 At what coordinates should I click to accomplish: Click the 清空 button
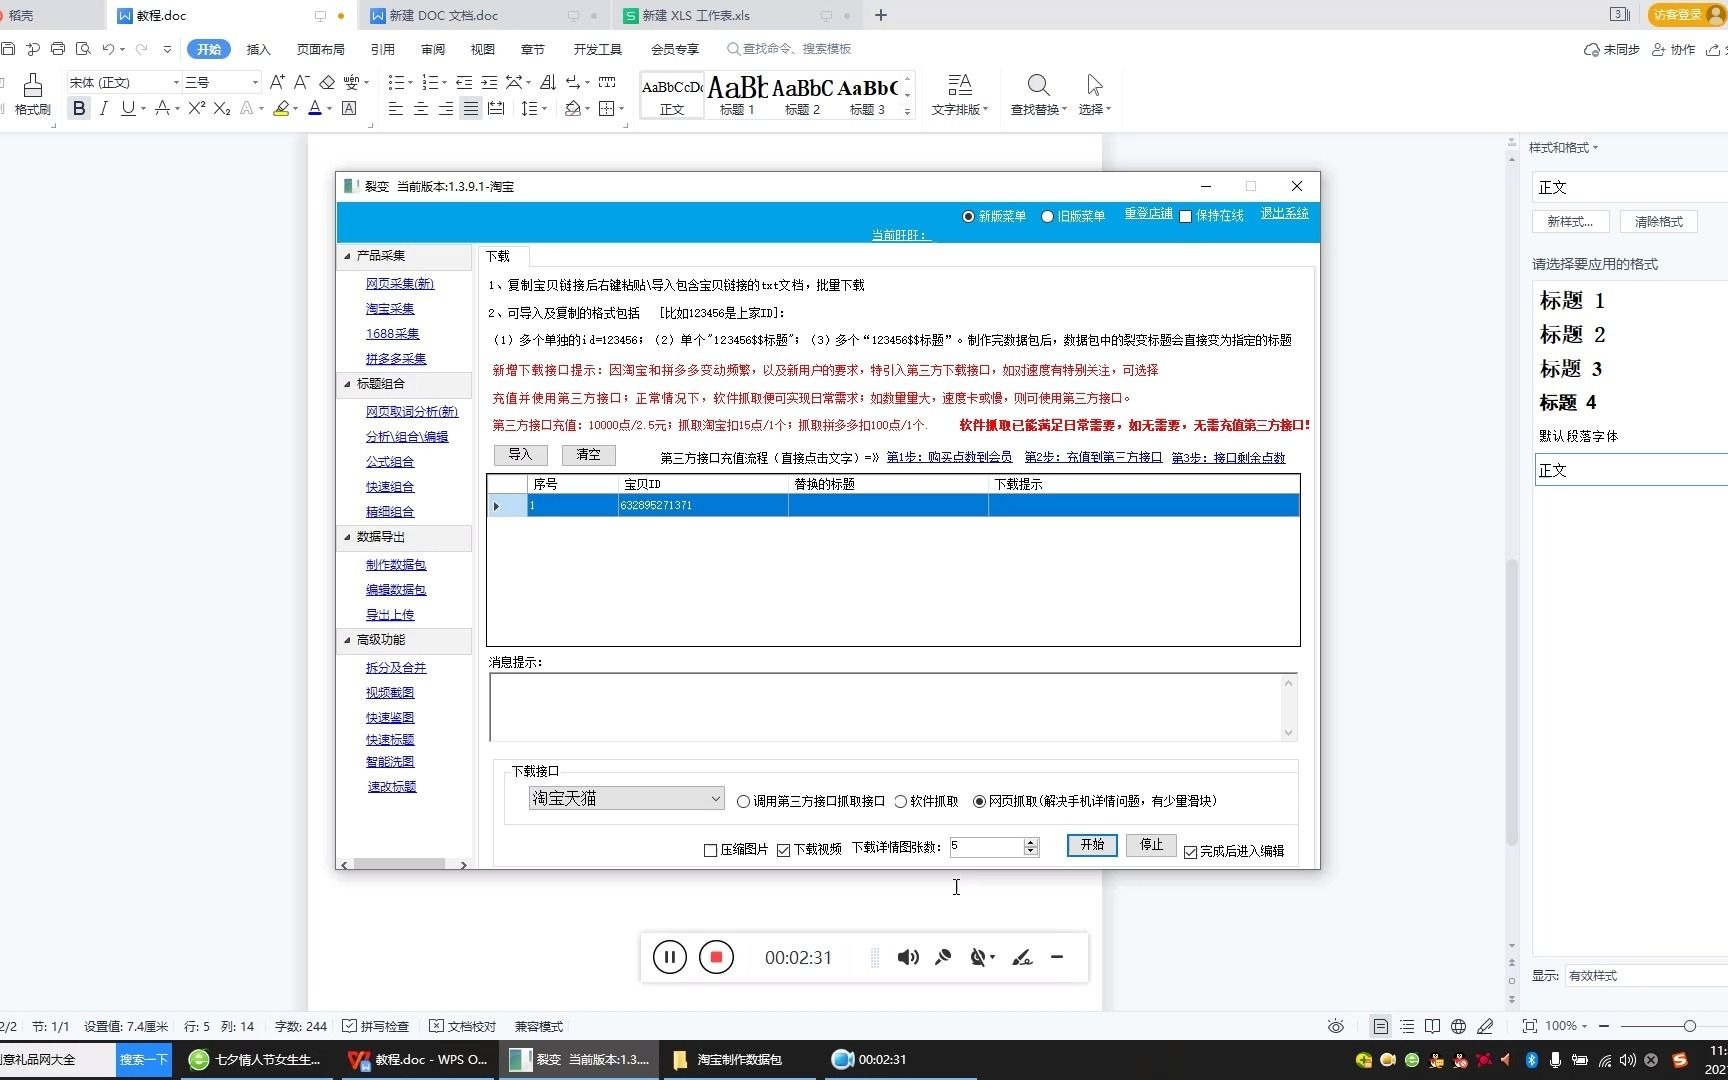tap(588, 455)
